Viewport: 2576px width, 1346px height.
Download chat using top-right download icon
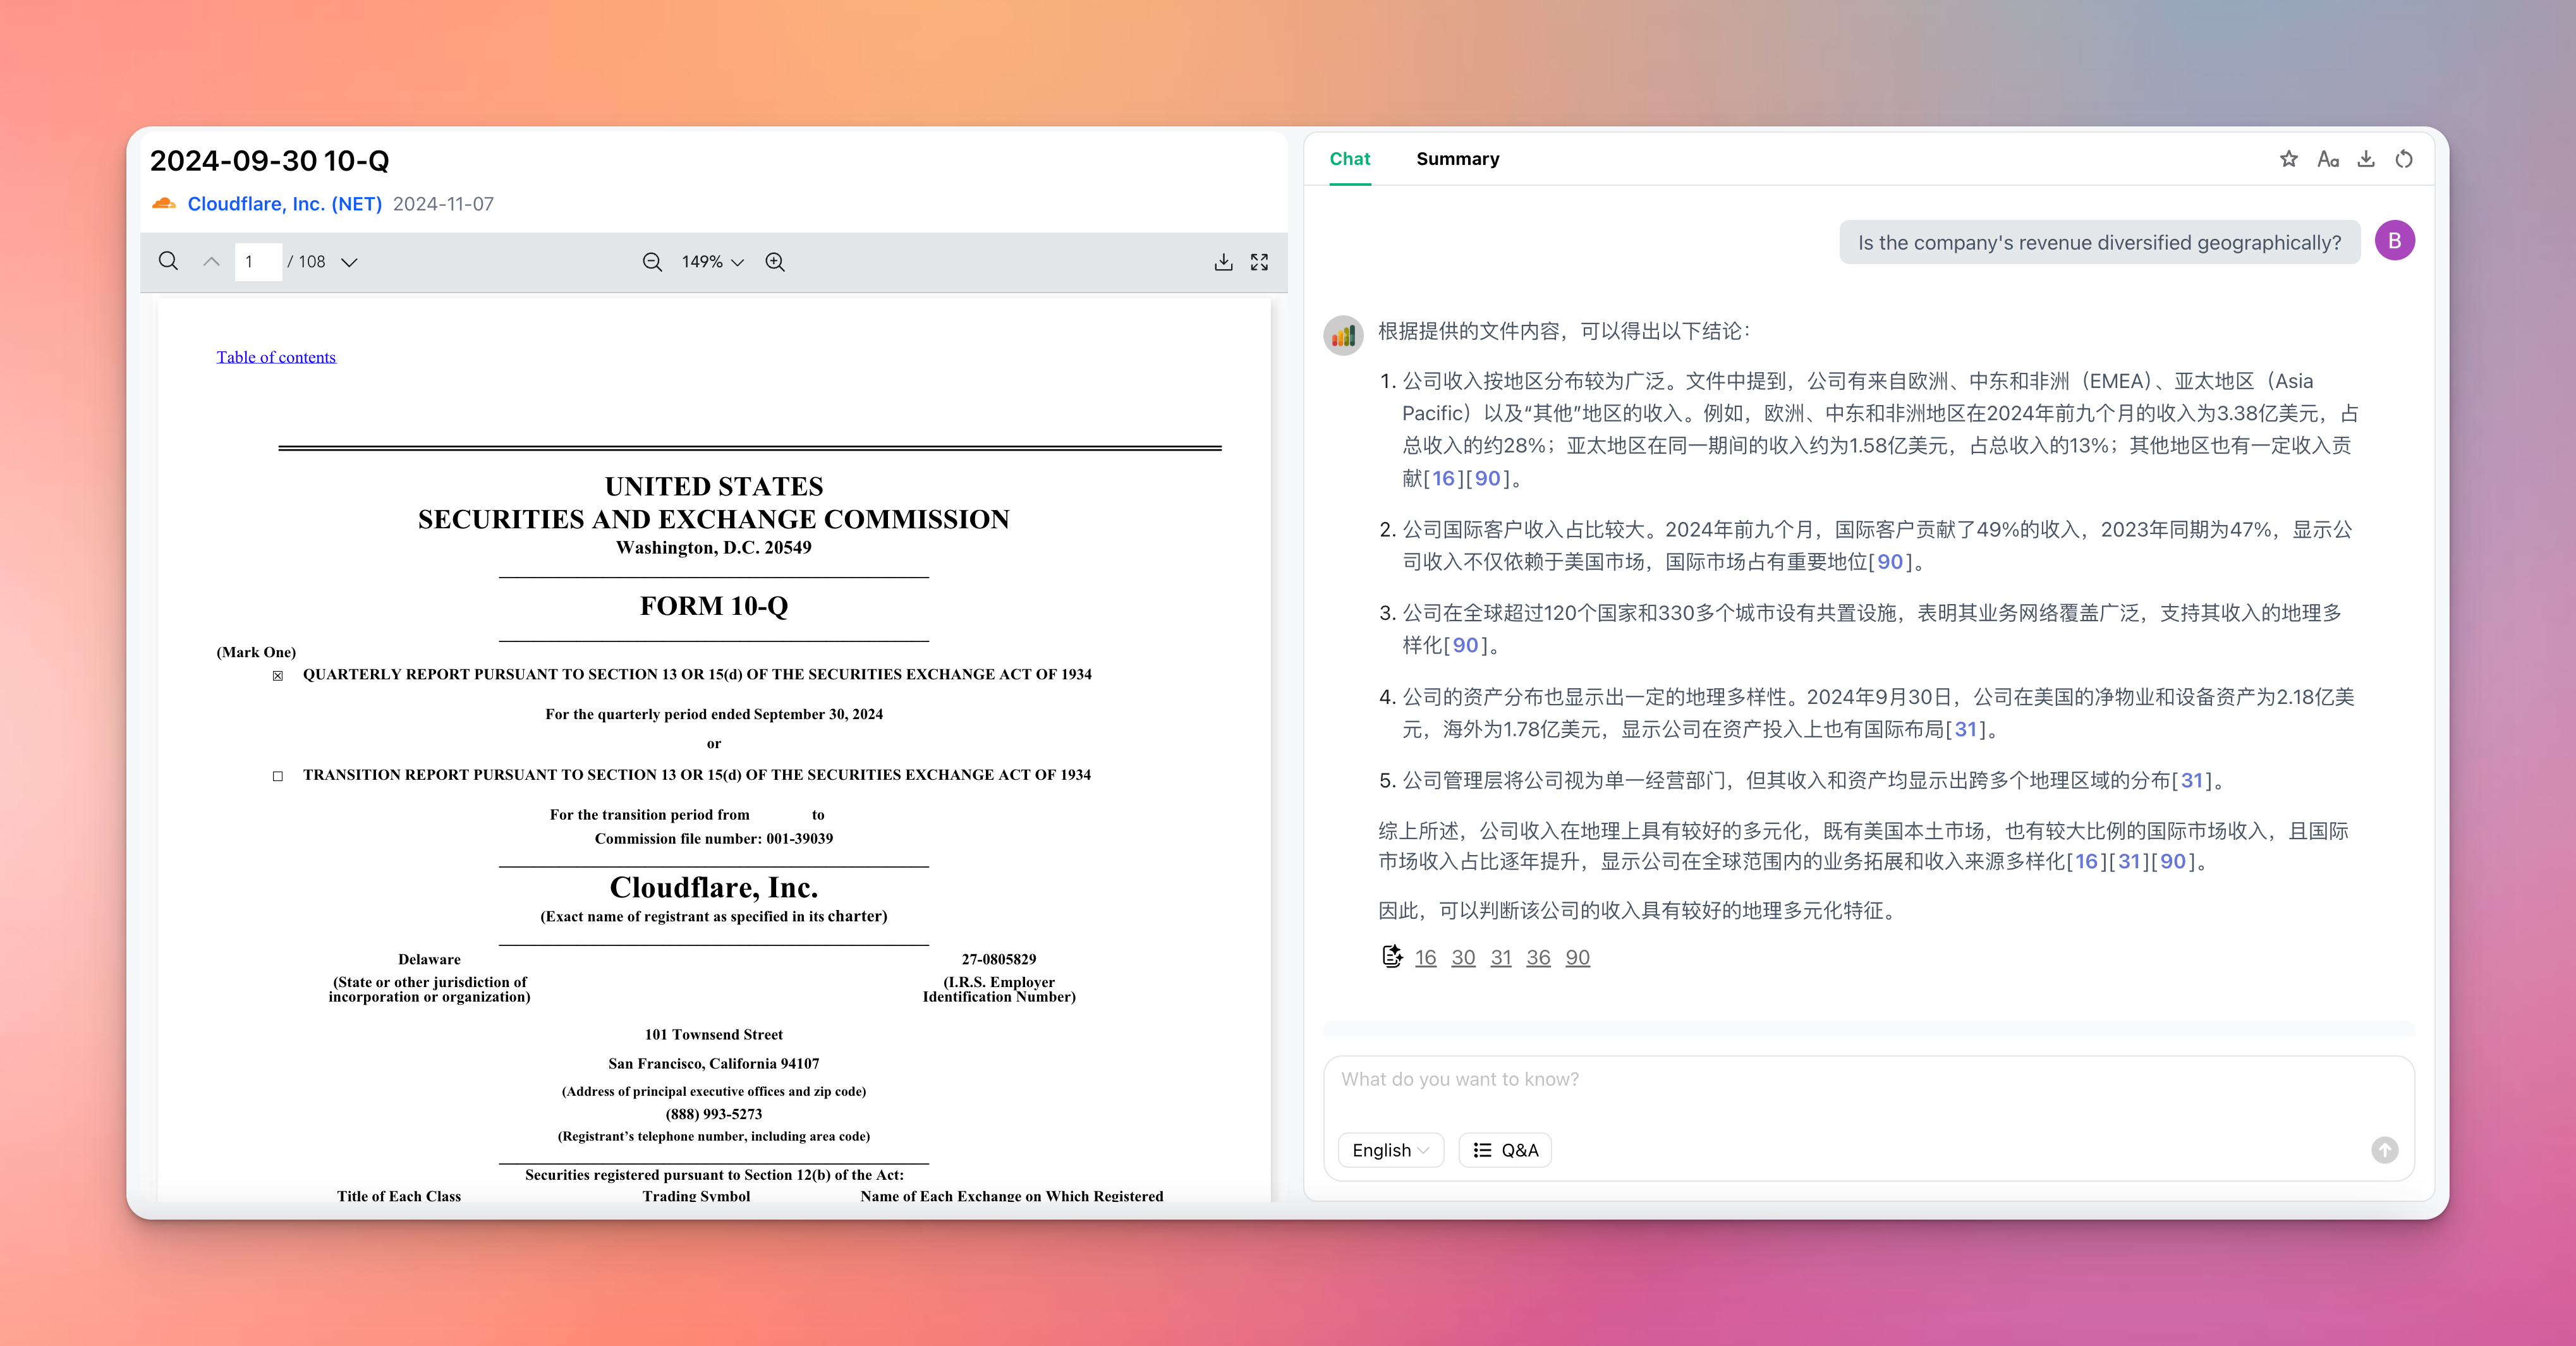tap(2366, 159)
